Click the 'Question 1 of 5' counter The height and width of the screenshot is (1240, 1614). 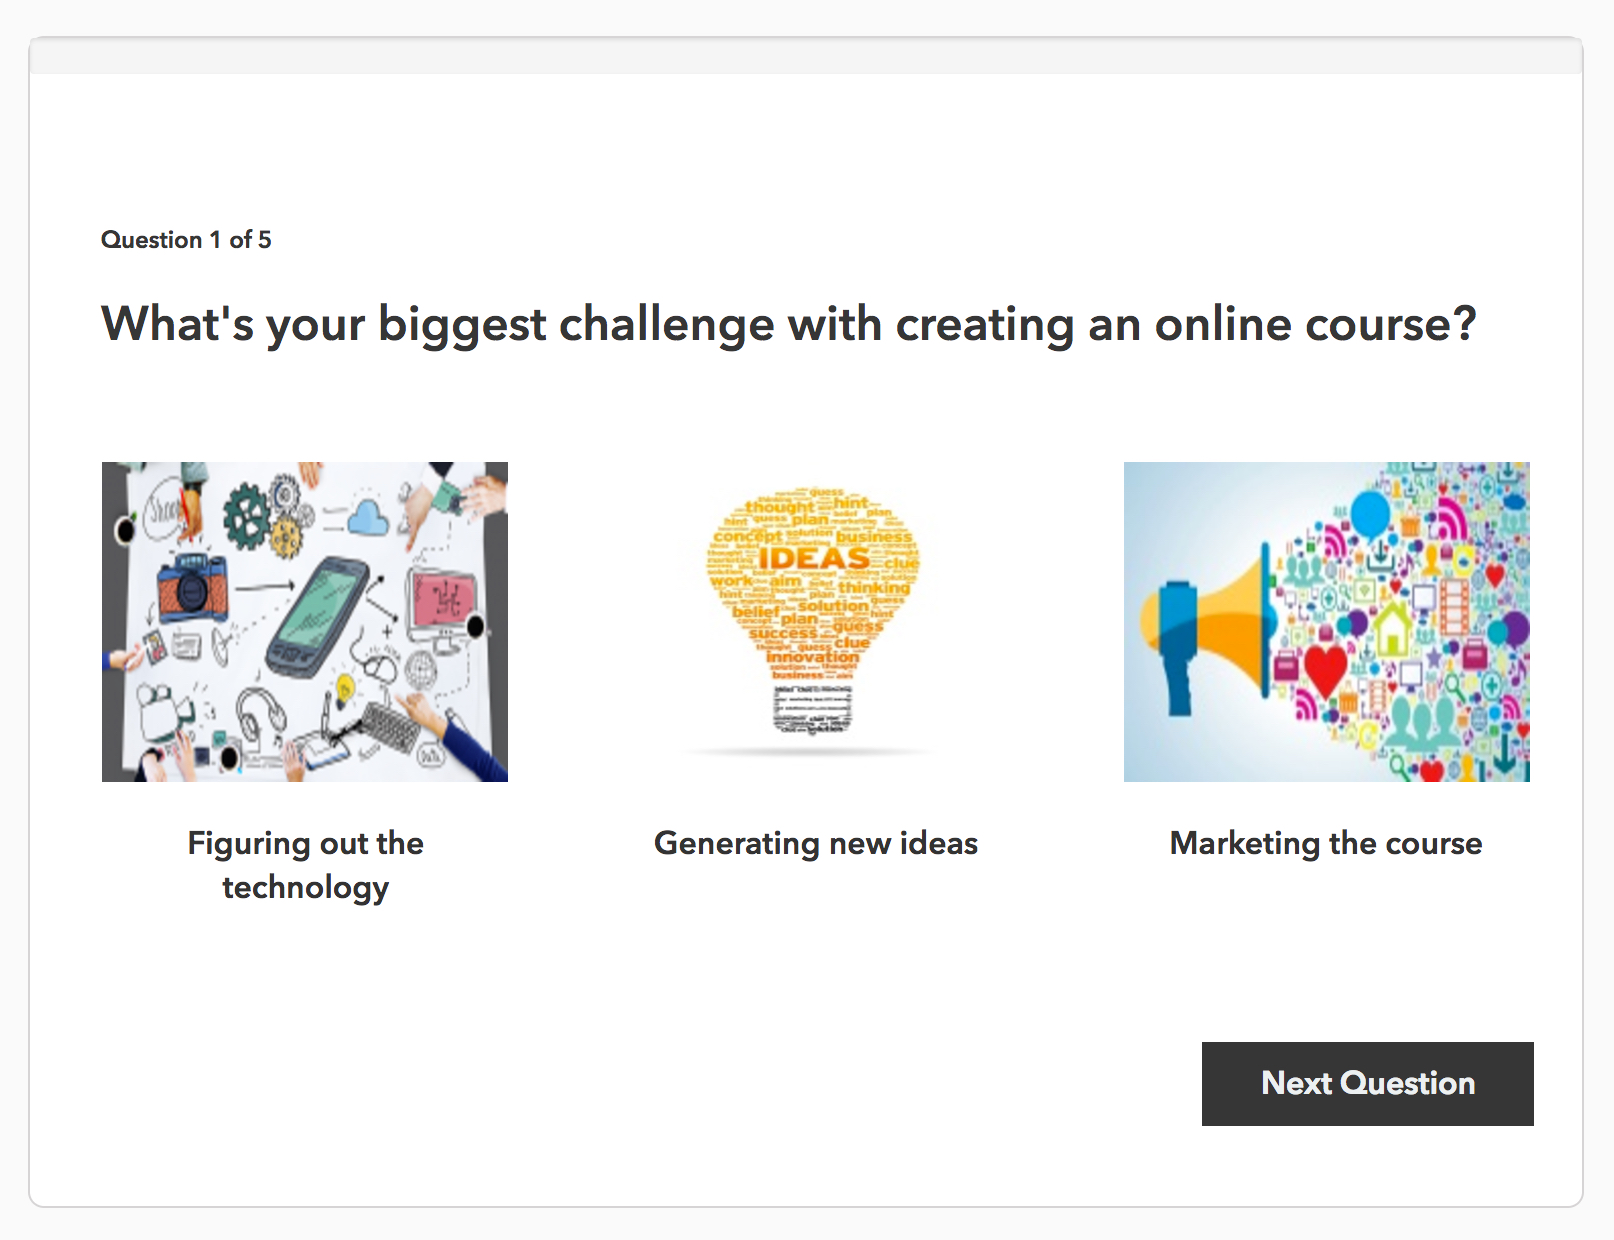(x=186, y=240)
